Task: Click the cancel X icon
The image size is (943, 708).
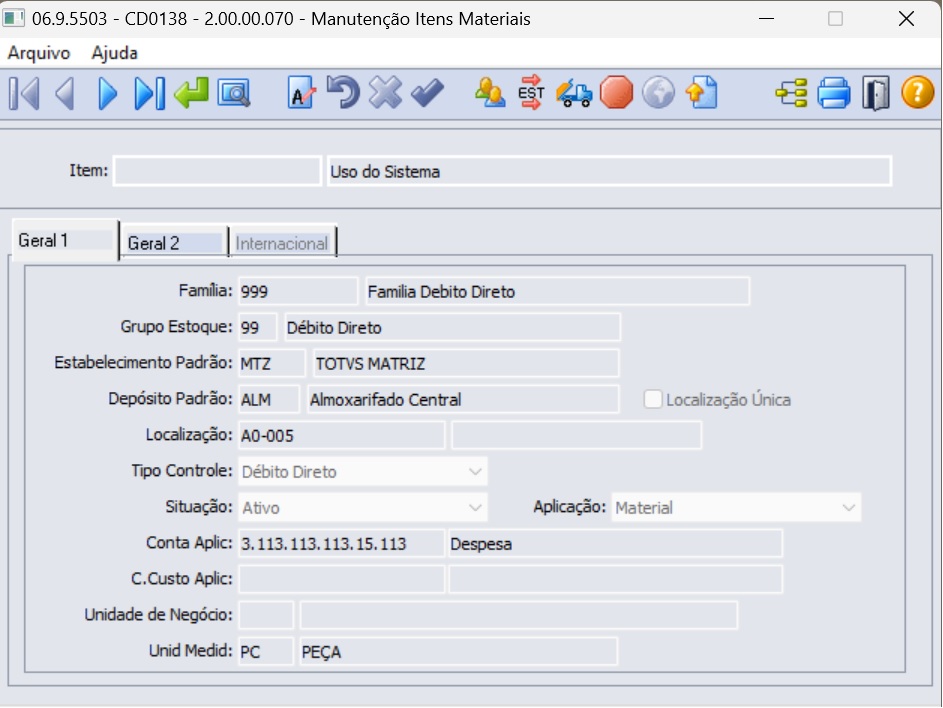Action: click(385, 93)
